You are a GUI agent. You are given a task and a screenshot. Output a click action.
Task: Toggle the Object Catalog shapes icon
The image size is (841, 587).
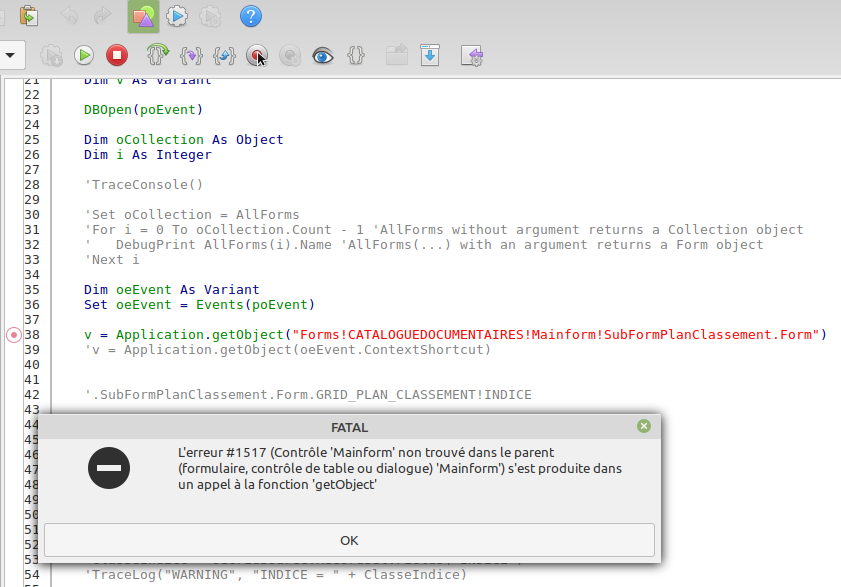143,16
